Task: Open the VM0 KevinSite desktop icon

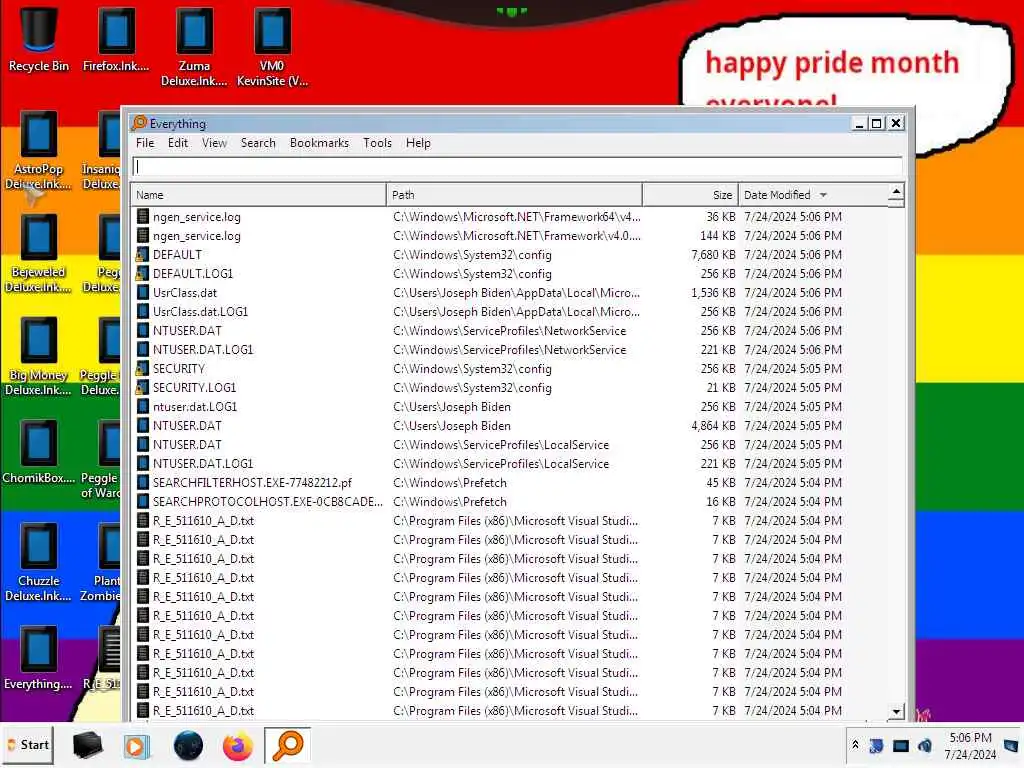Action: 272,47
